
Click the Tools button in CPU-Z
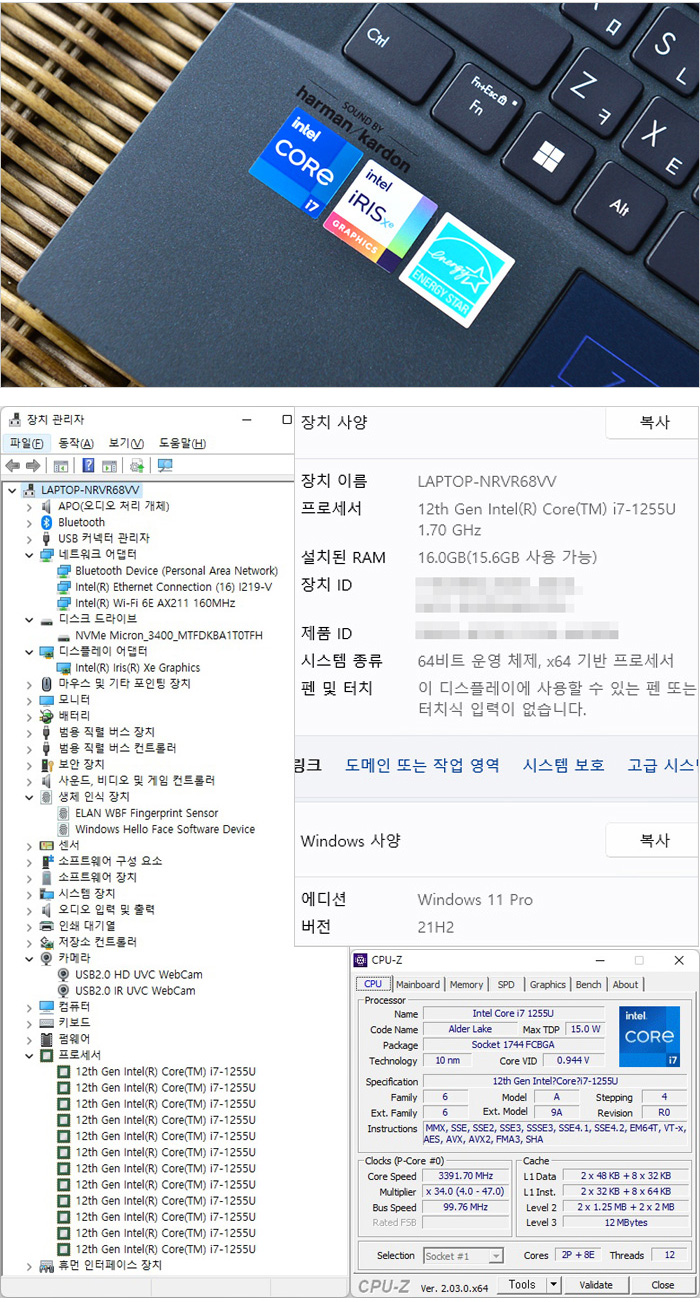521,1285
